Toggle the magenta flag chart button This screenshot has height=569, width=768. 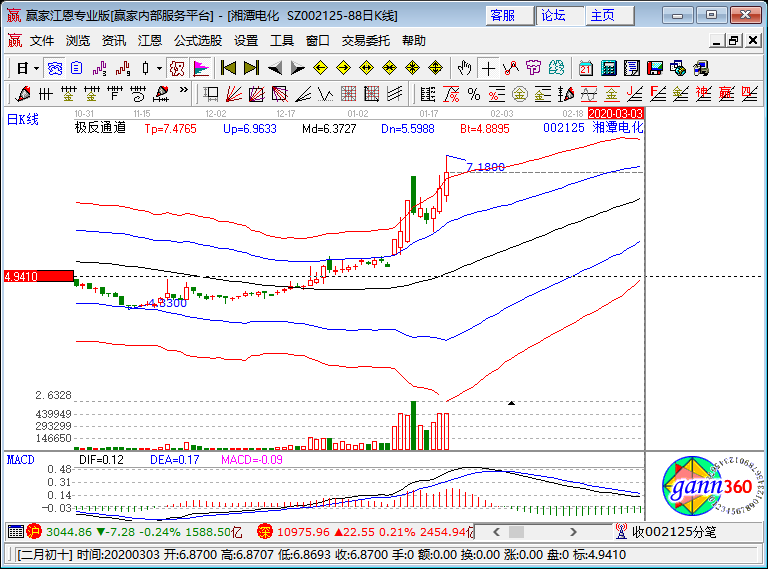click(x=201, y=68)
